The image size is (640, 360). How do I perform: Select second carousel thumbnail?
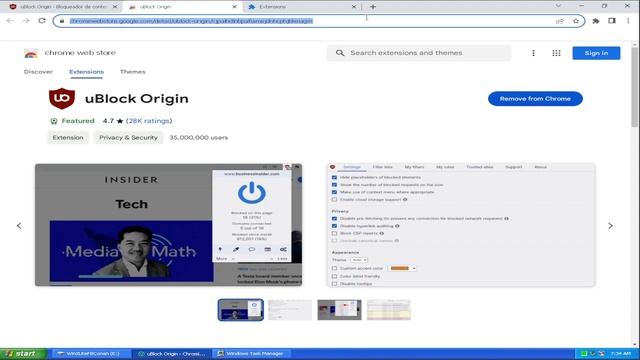click(x=290, y=310)
